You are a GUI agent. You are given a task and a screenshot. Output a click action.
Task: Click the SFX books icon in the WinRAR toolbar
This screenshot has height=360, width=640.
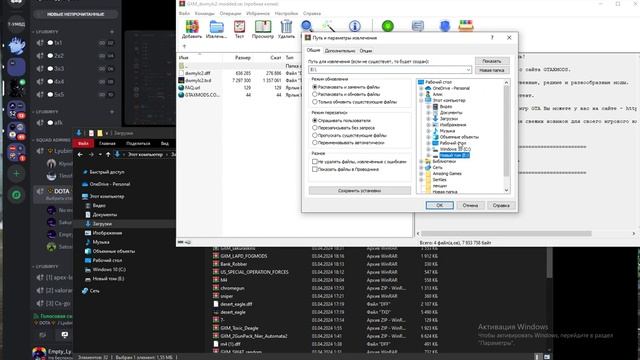click(466, 26)
